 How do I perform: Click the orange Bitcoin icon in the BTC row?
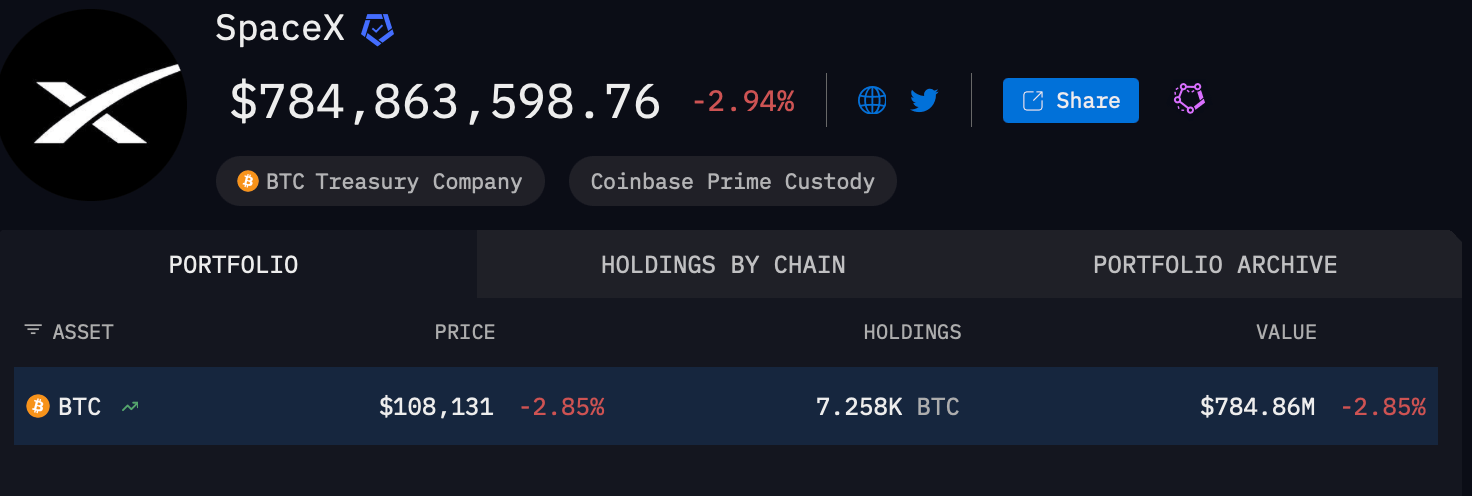[x=37, y=406]
